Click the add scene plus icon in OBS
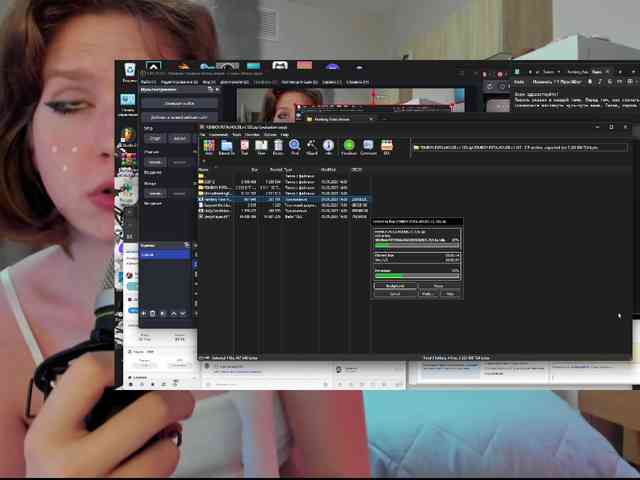The image size is (640, 480). 144,313
